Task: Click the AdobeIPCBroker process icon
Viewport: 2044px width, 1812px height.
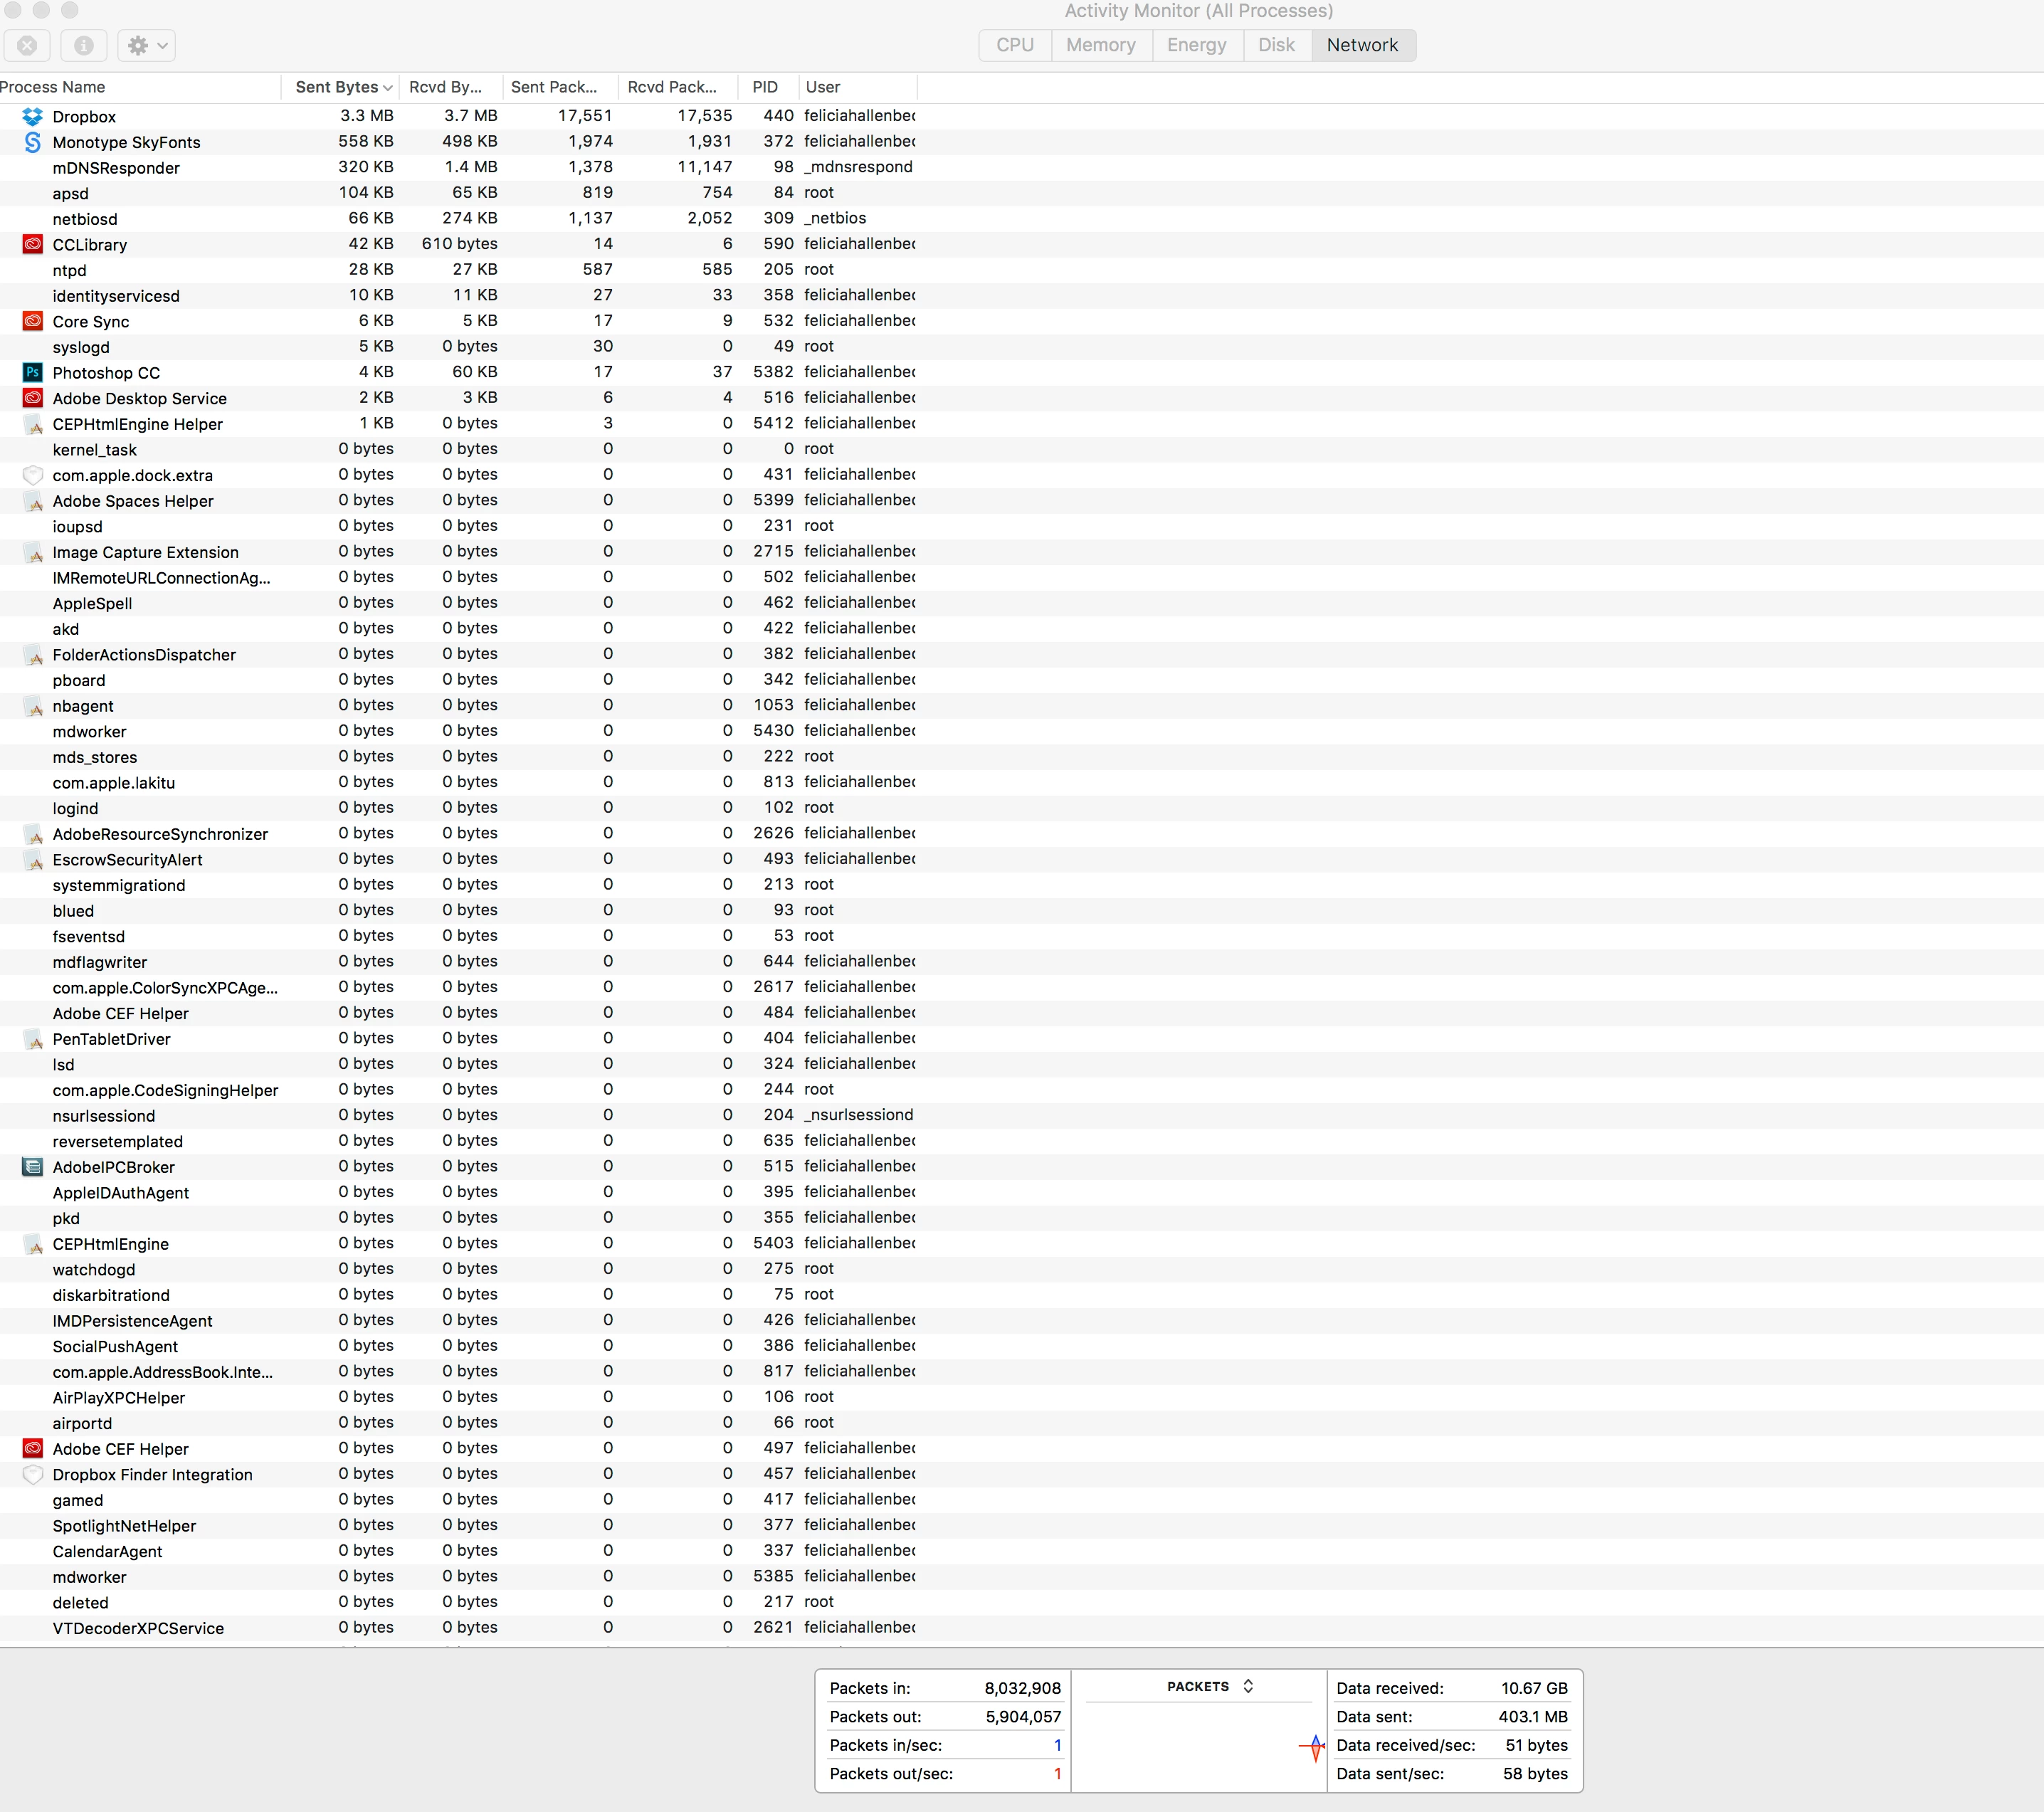Action: click(32, 1166)
